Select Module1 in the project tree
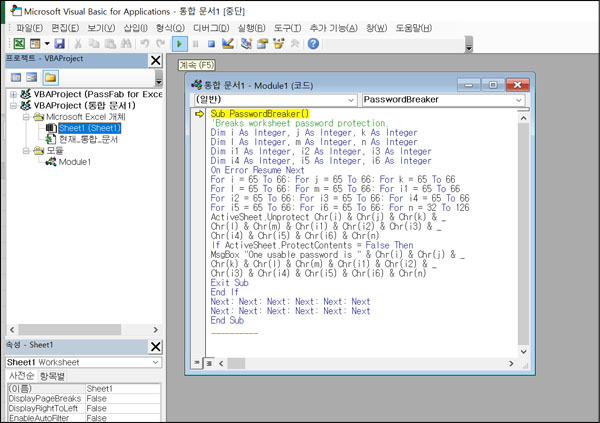The image size is (600, 423). coord(74,161)
